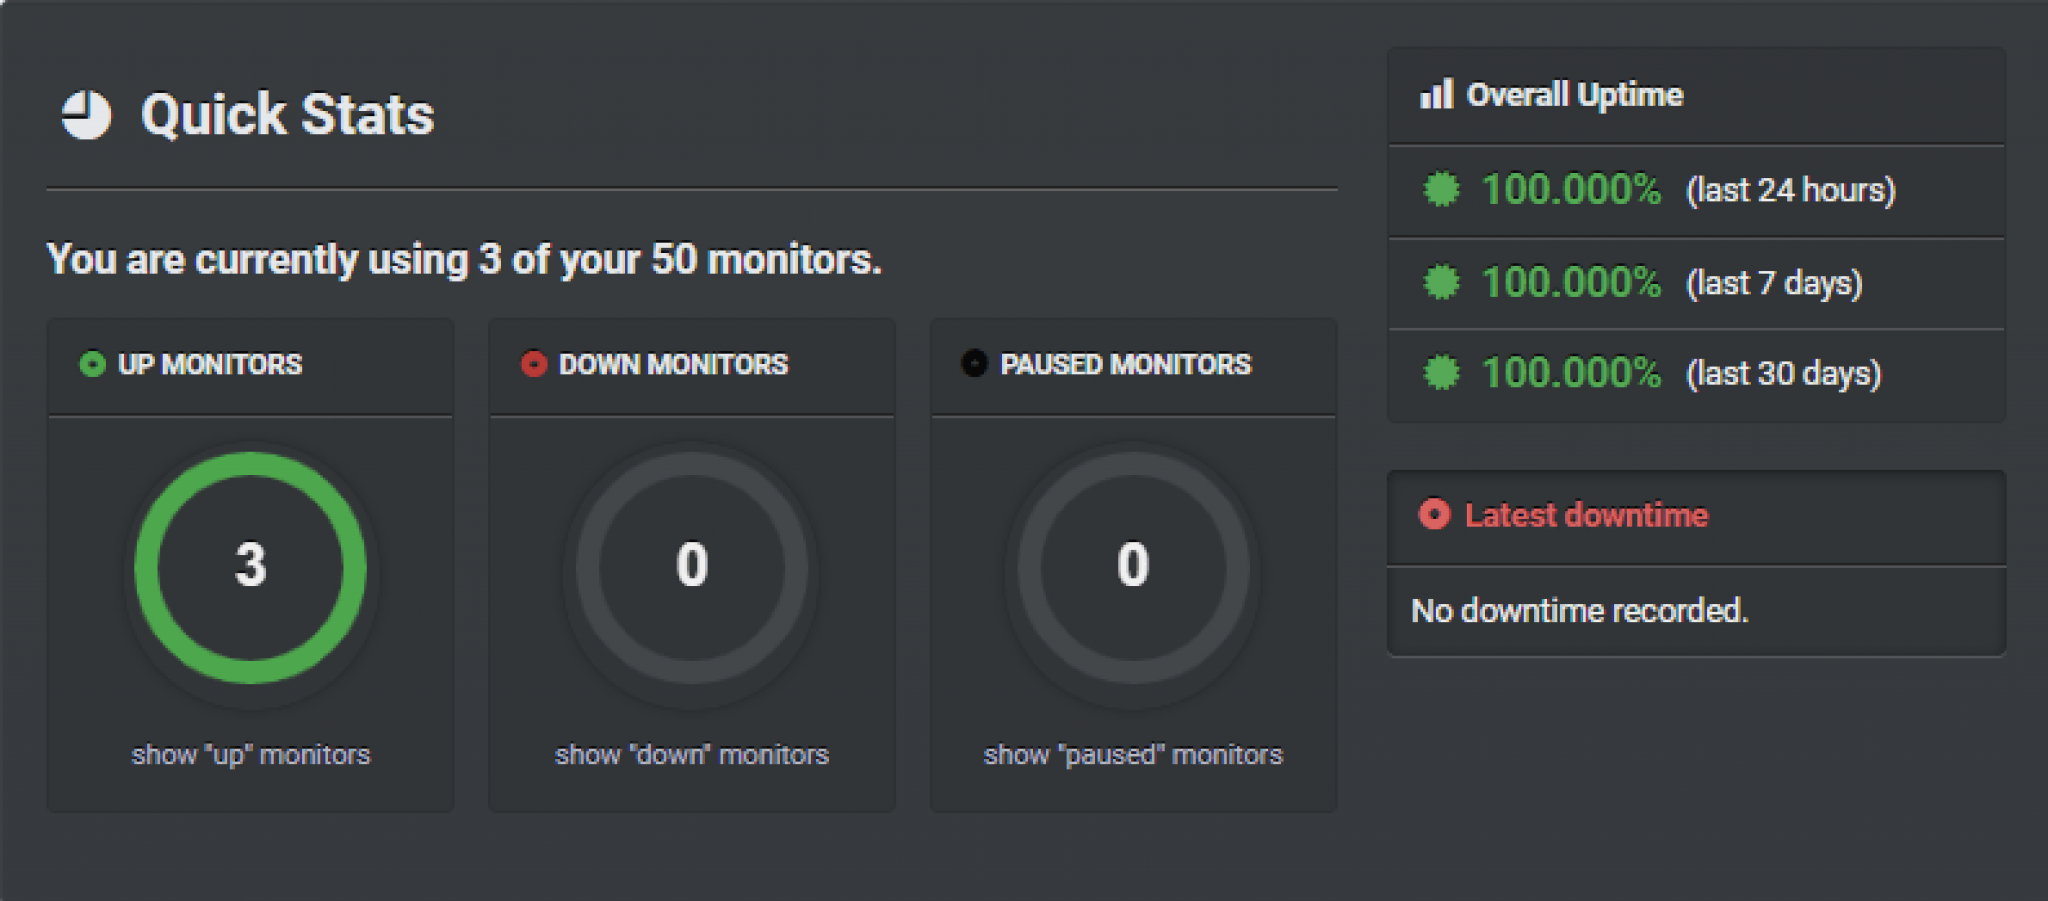Click the grey ring showing 0 down monitors
The width and height of the screenshot is (2048, 901).
point(692,568)
